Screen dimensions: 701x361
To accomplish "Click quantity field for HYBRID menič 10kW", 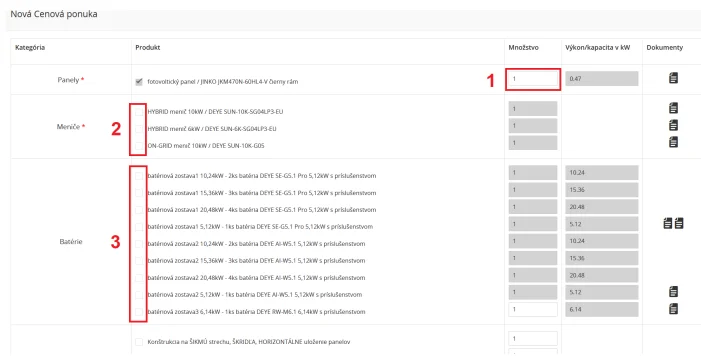I will 533,109.
